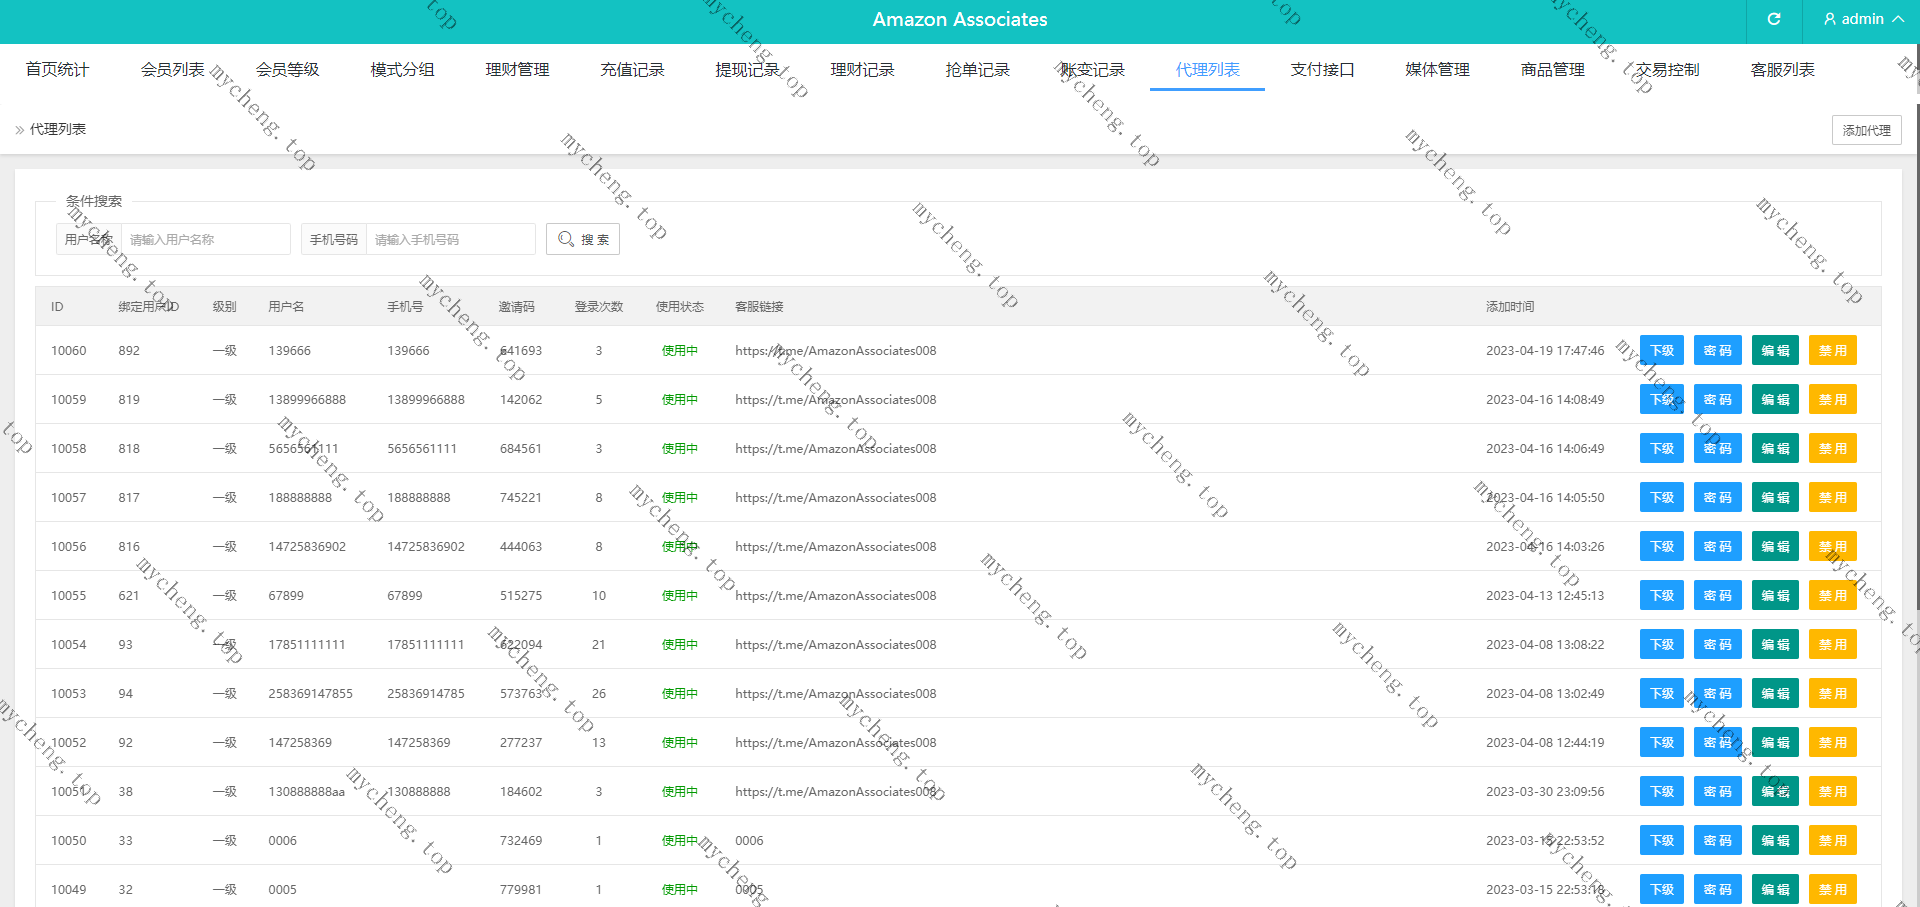Click 禁用 for agent ID 10053
The height and width of the screenshot is (907, 1920).
click(x=1833, y=693)
